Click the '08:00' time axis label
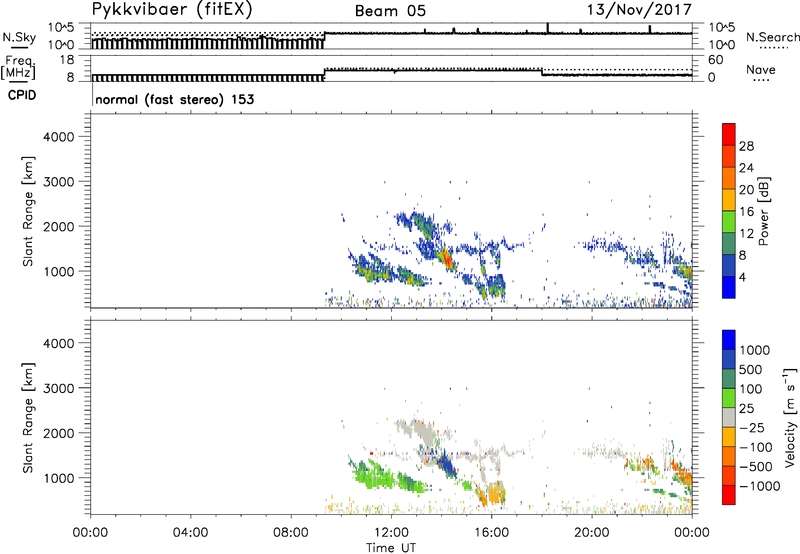Viewport: 800px width, 554px height. tap(291, 532)
